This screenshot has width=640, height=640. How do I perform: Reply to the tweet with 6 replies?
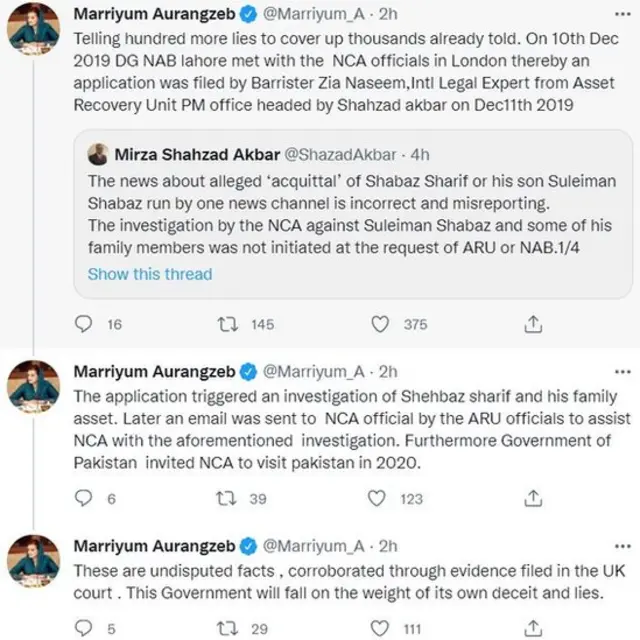[87, 498]
